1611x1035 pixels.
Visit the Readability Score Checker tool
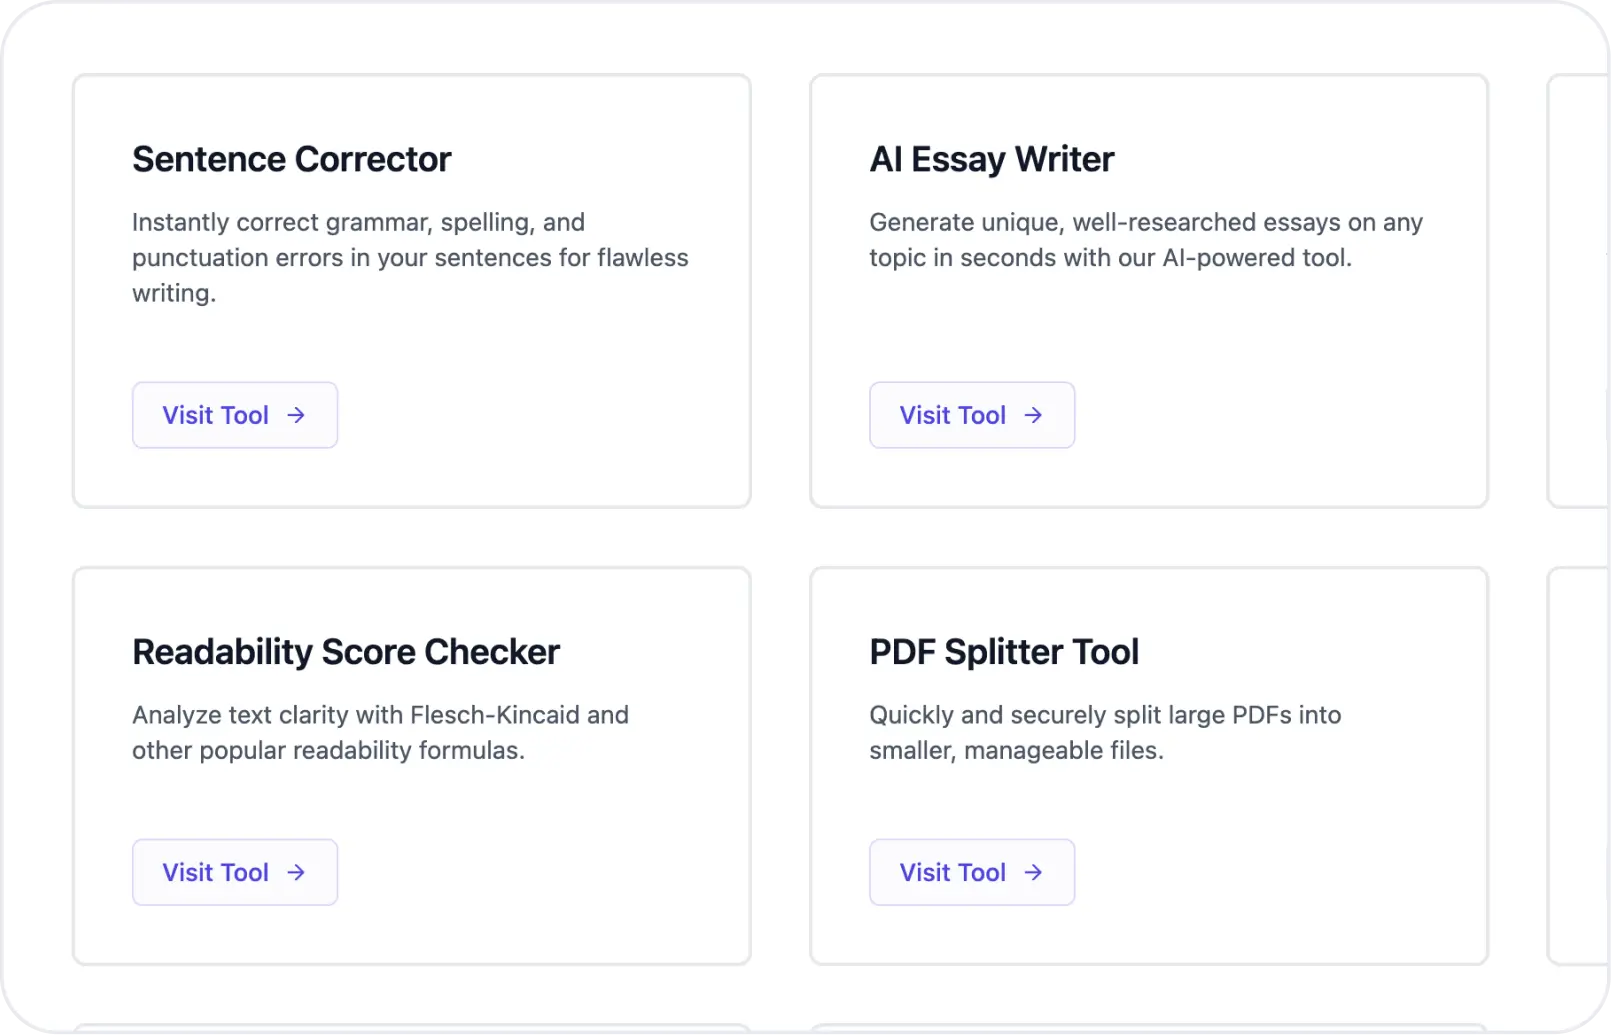234,872
